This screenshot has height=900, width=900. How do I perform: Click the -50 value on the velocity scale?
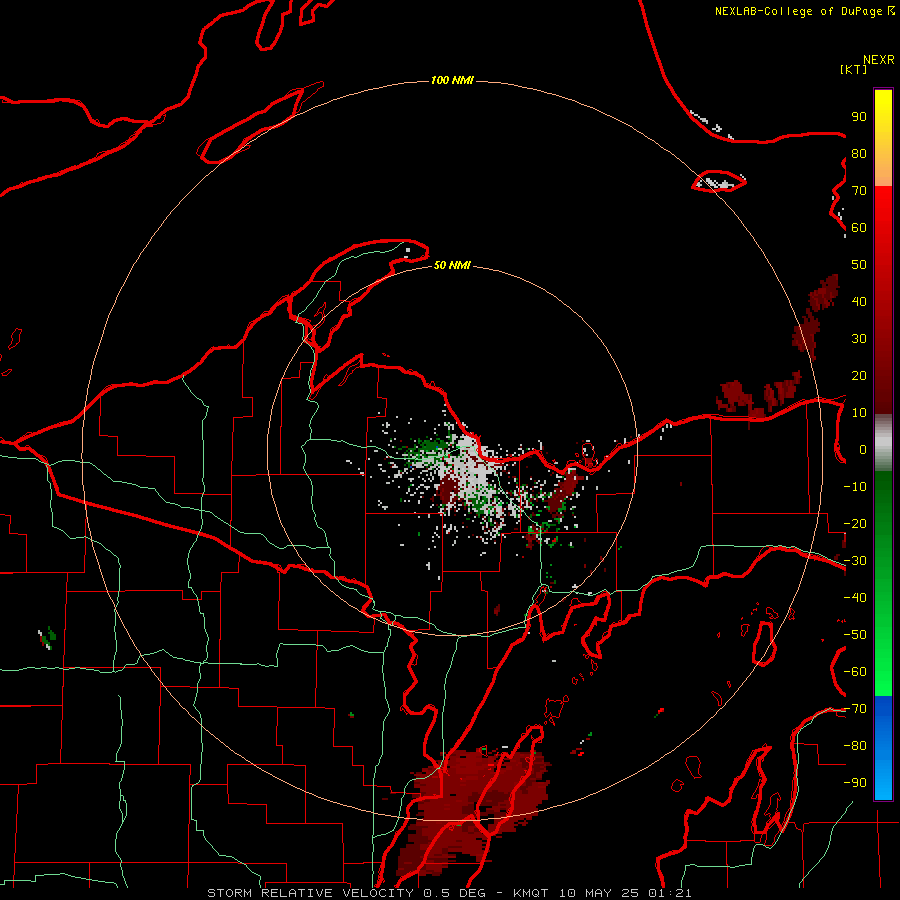[855, 635]
